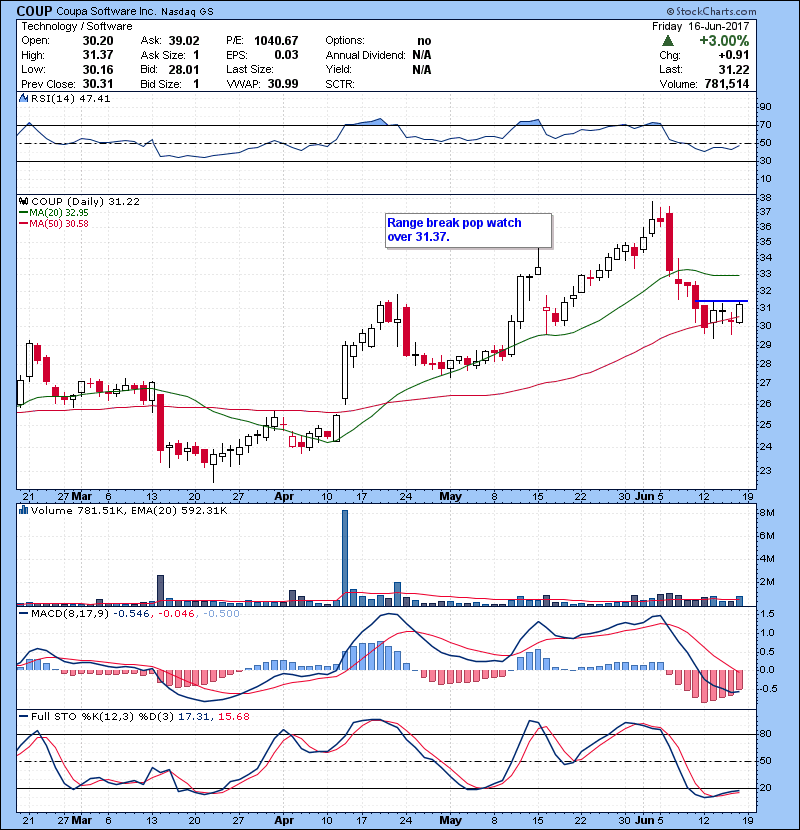Click the Volume 781.51K, EMA(20) 592.31K label

click(129, 511)
